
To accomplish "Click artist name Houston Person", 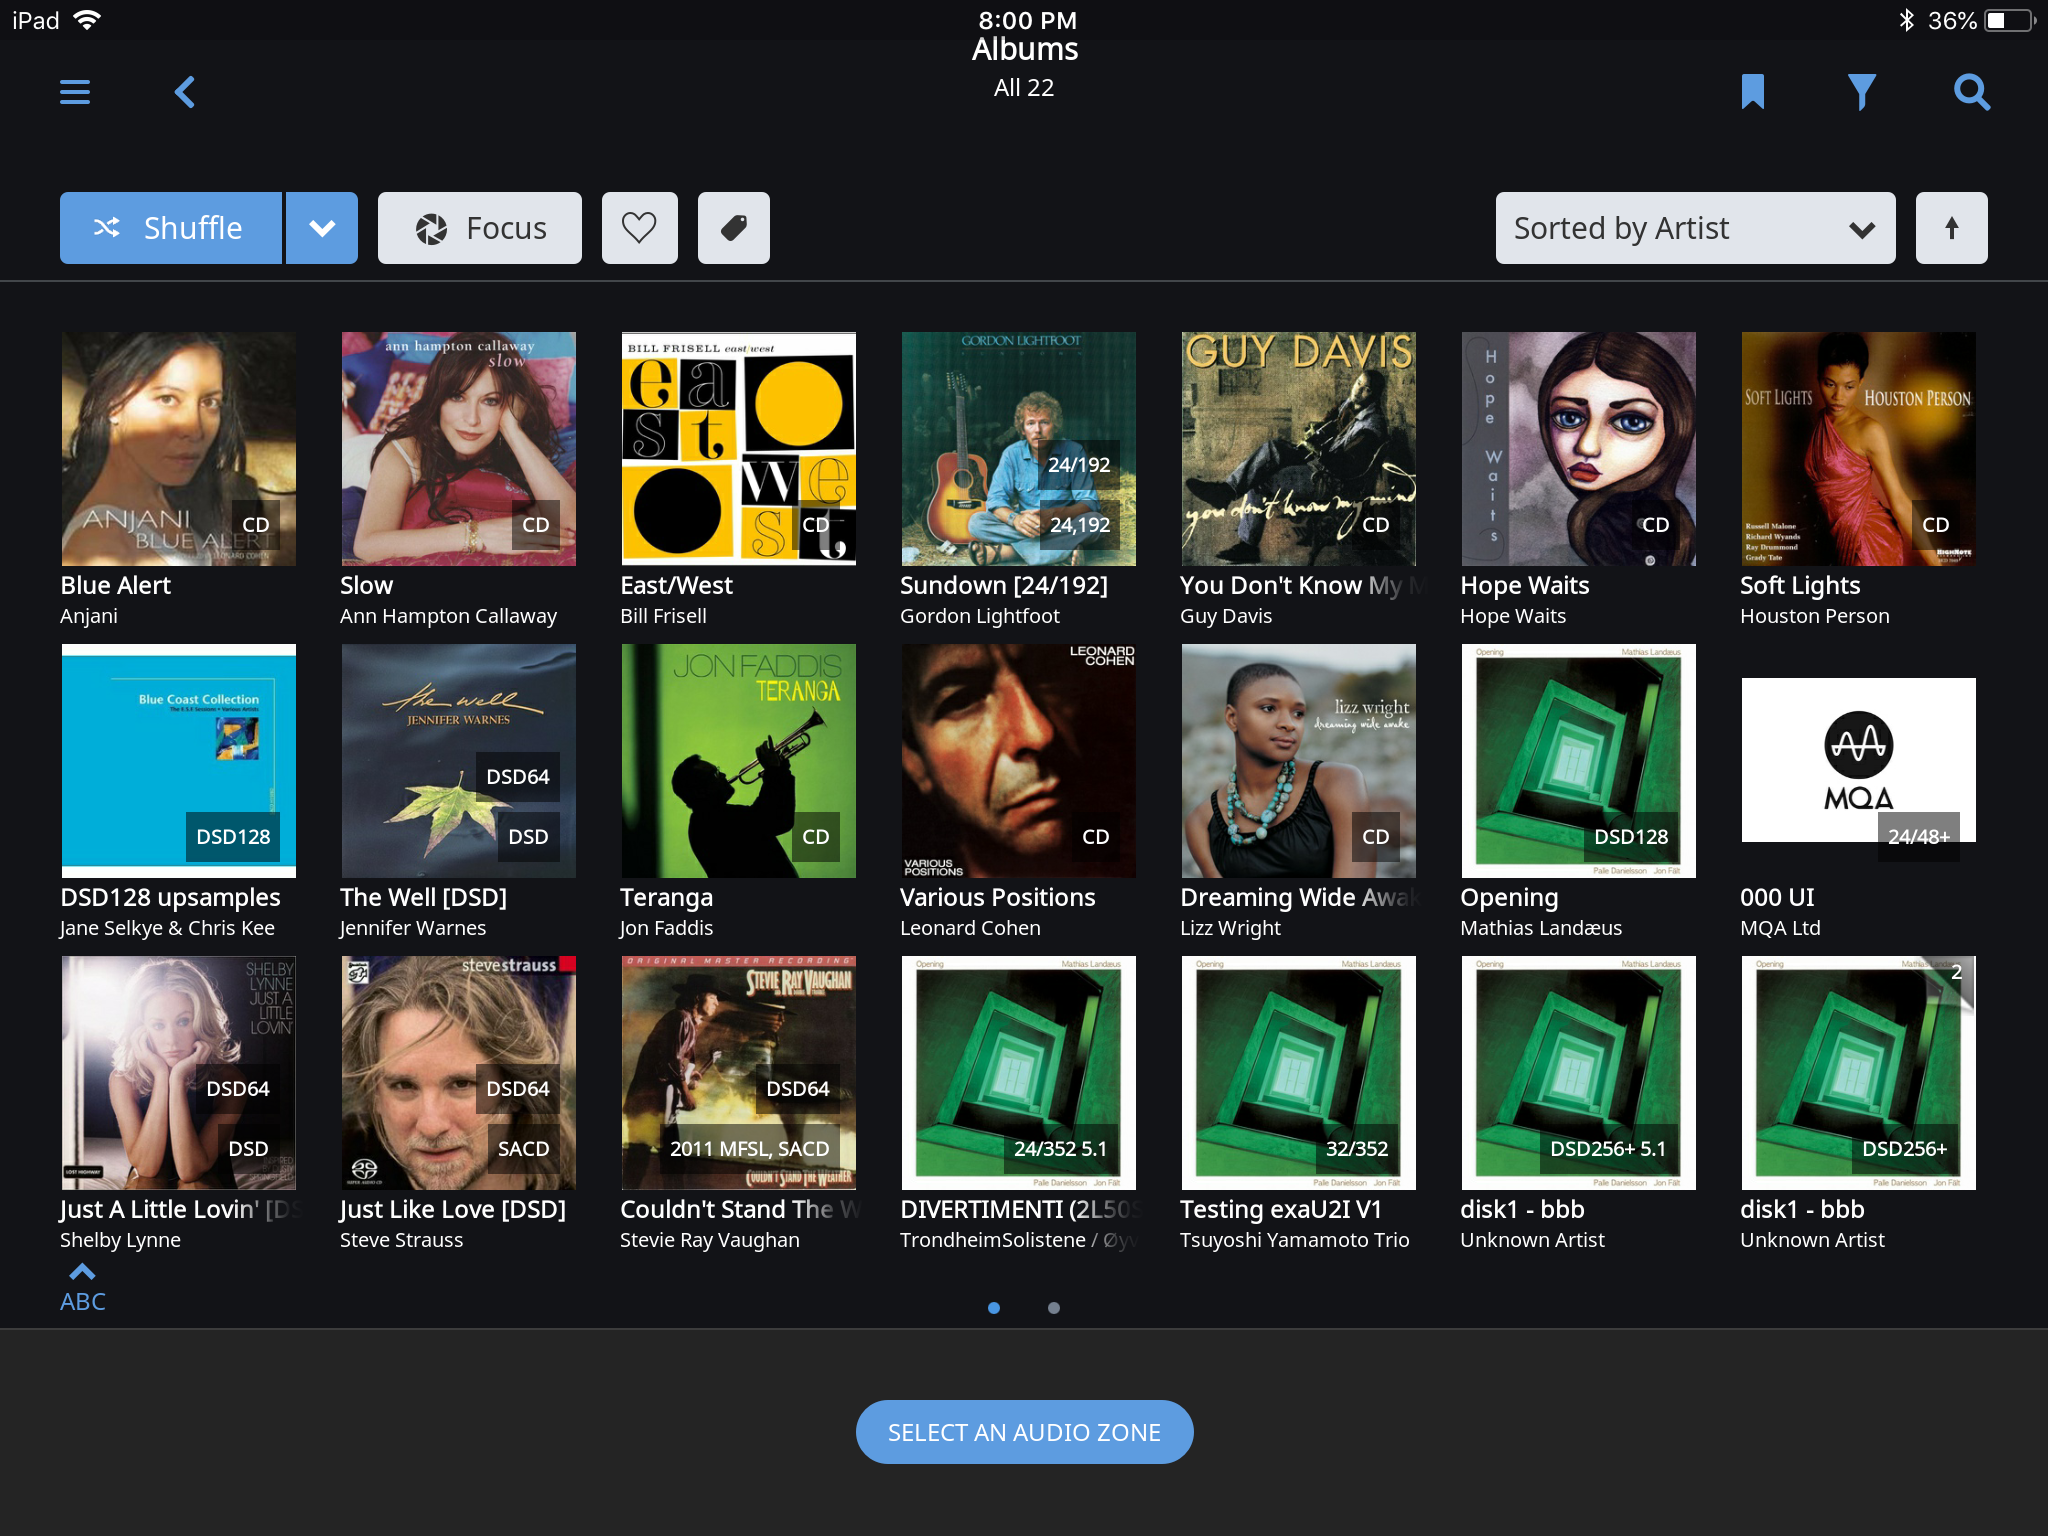I will [x=1815, y=616].
